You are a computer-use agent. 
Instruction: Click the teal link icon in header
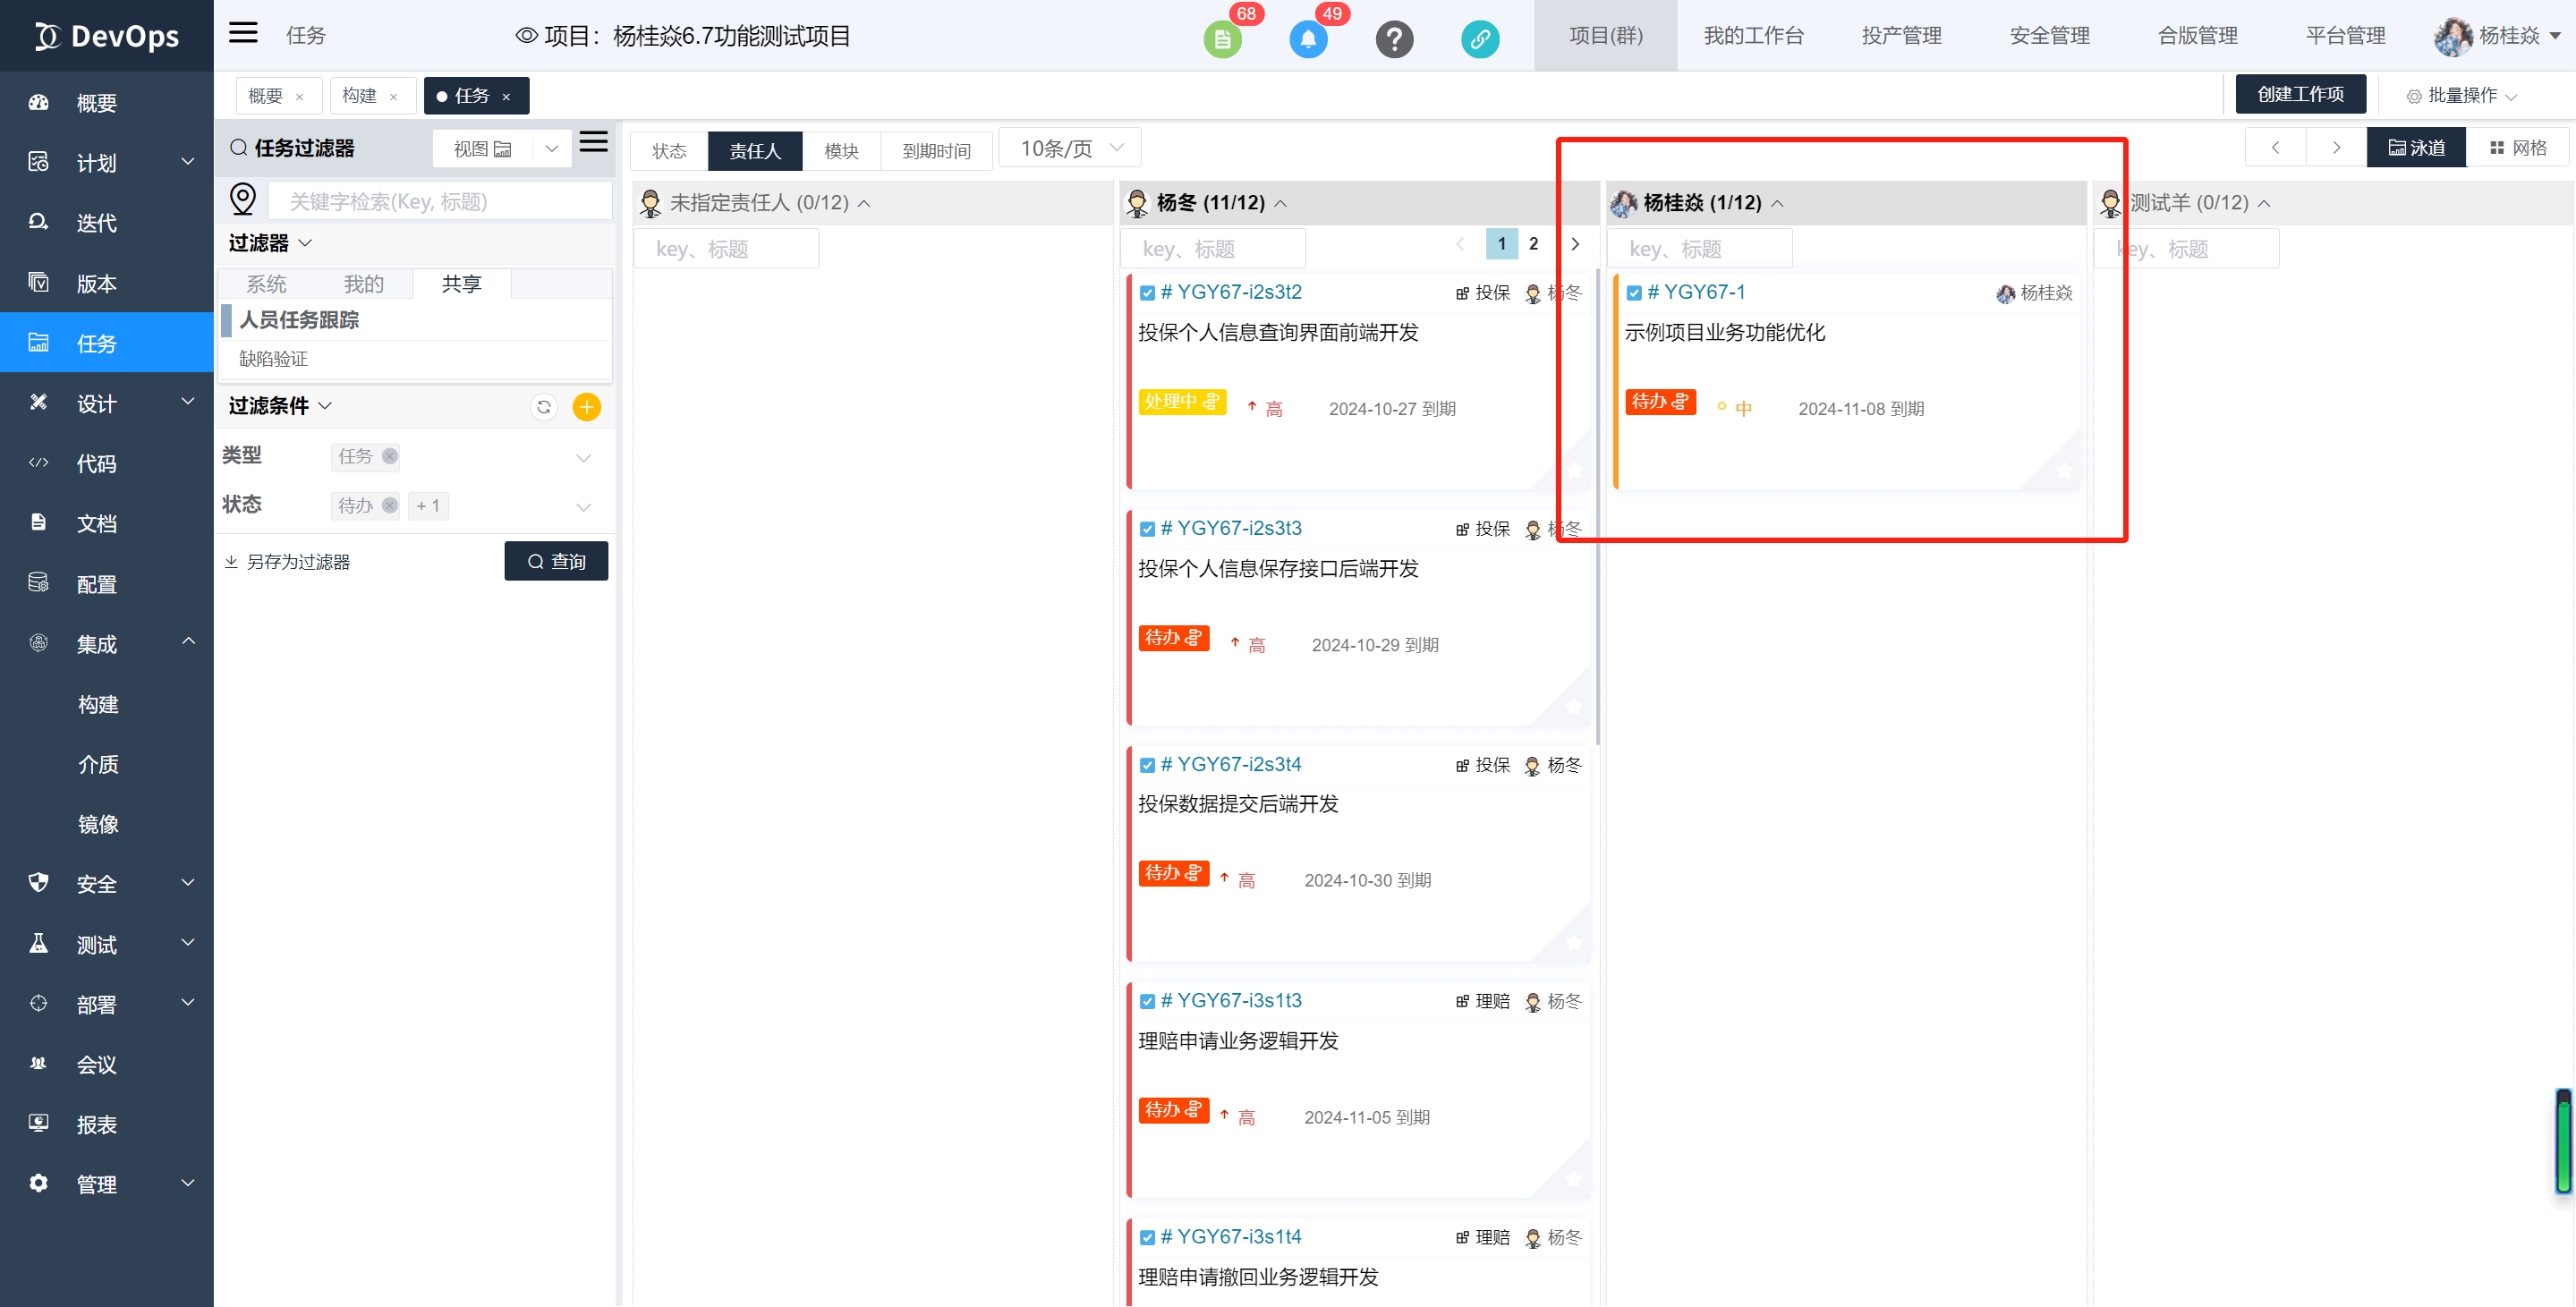pos(1479,39)
